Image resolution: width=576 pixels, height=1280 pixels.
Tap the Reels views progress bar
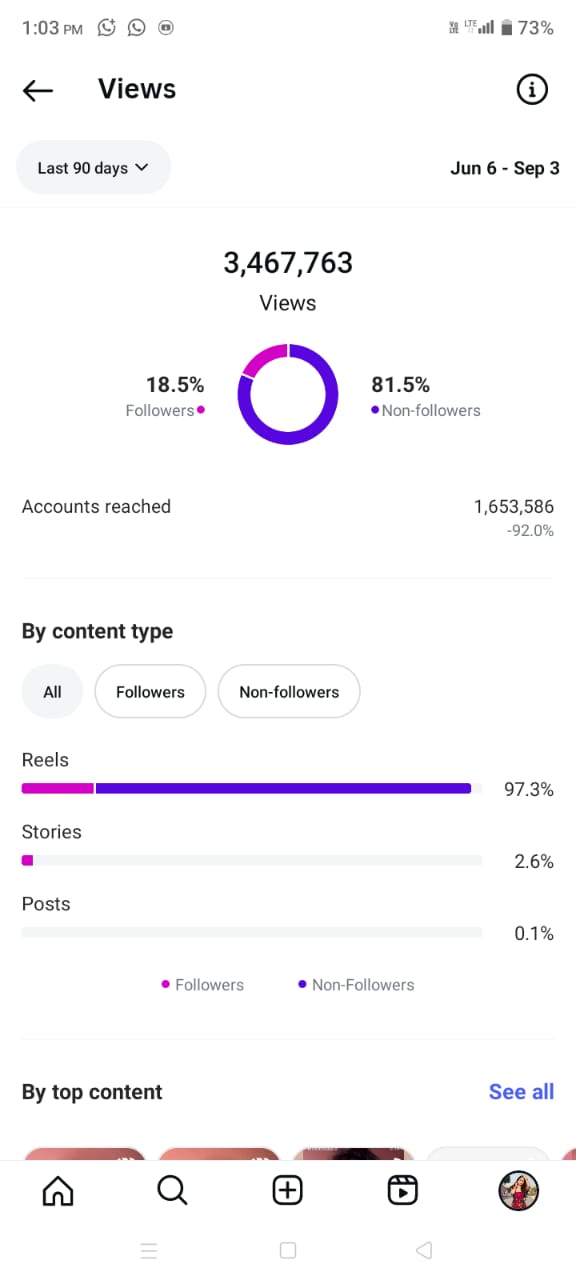[252, 789]
